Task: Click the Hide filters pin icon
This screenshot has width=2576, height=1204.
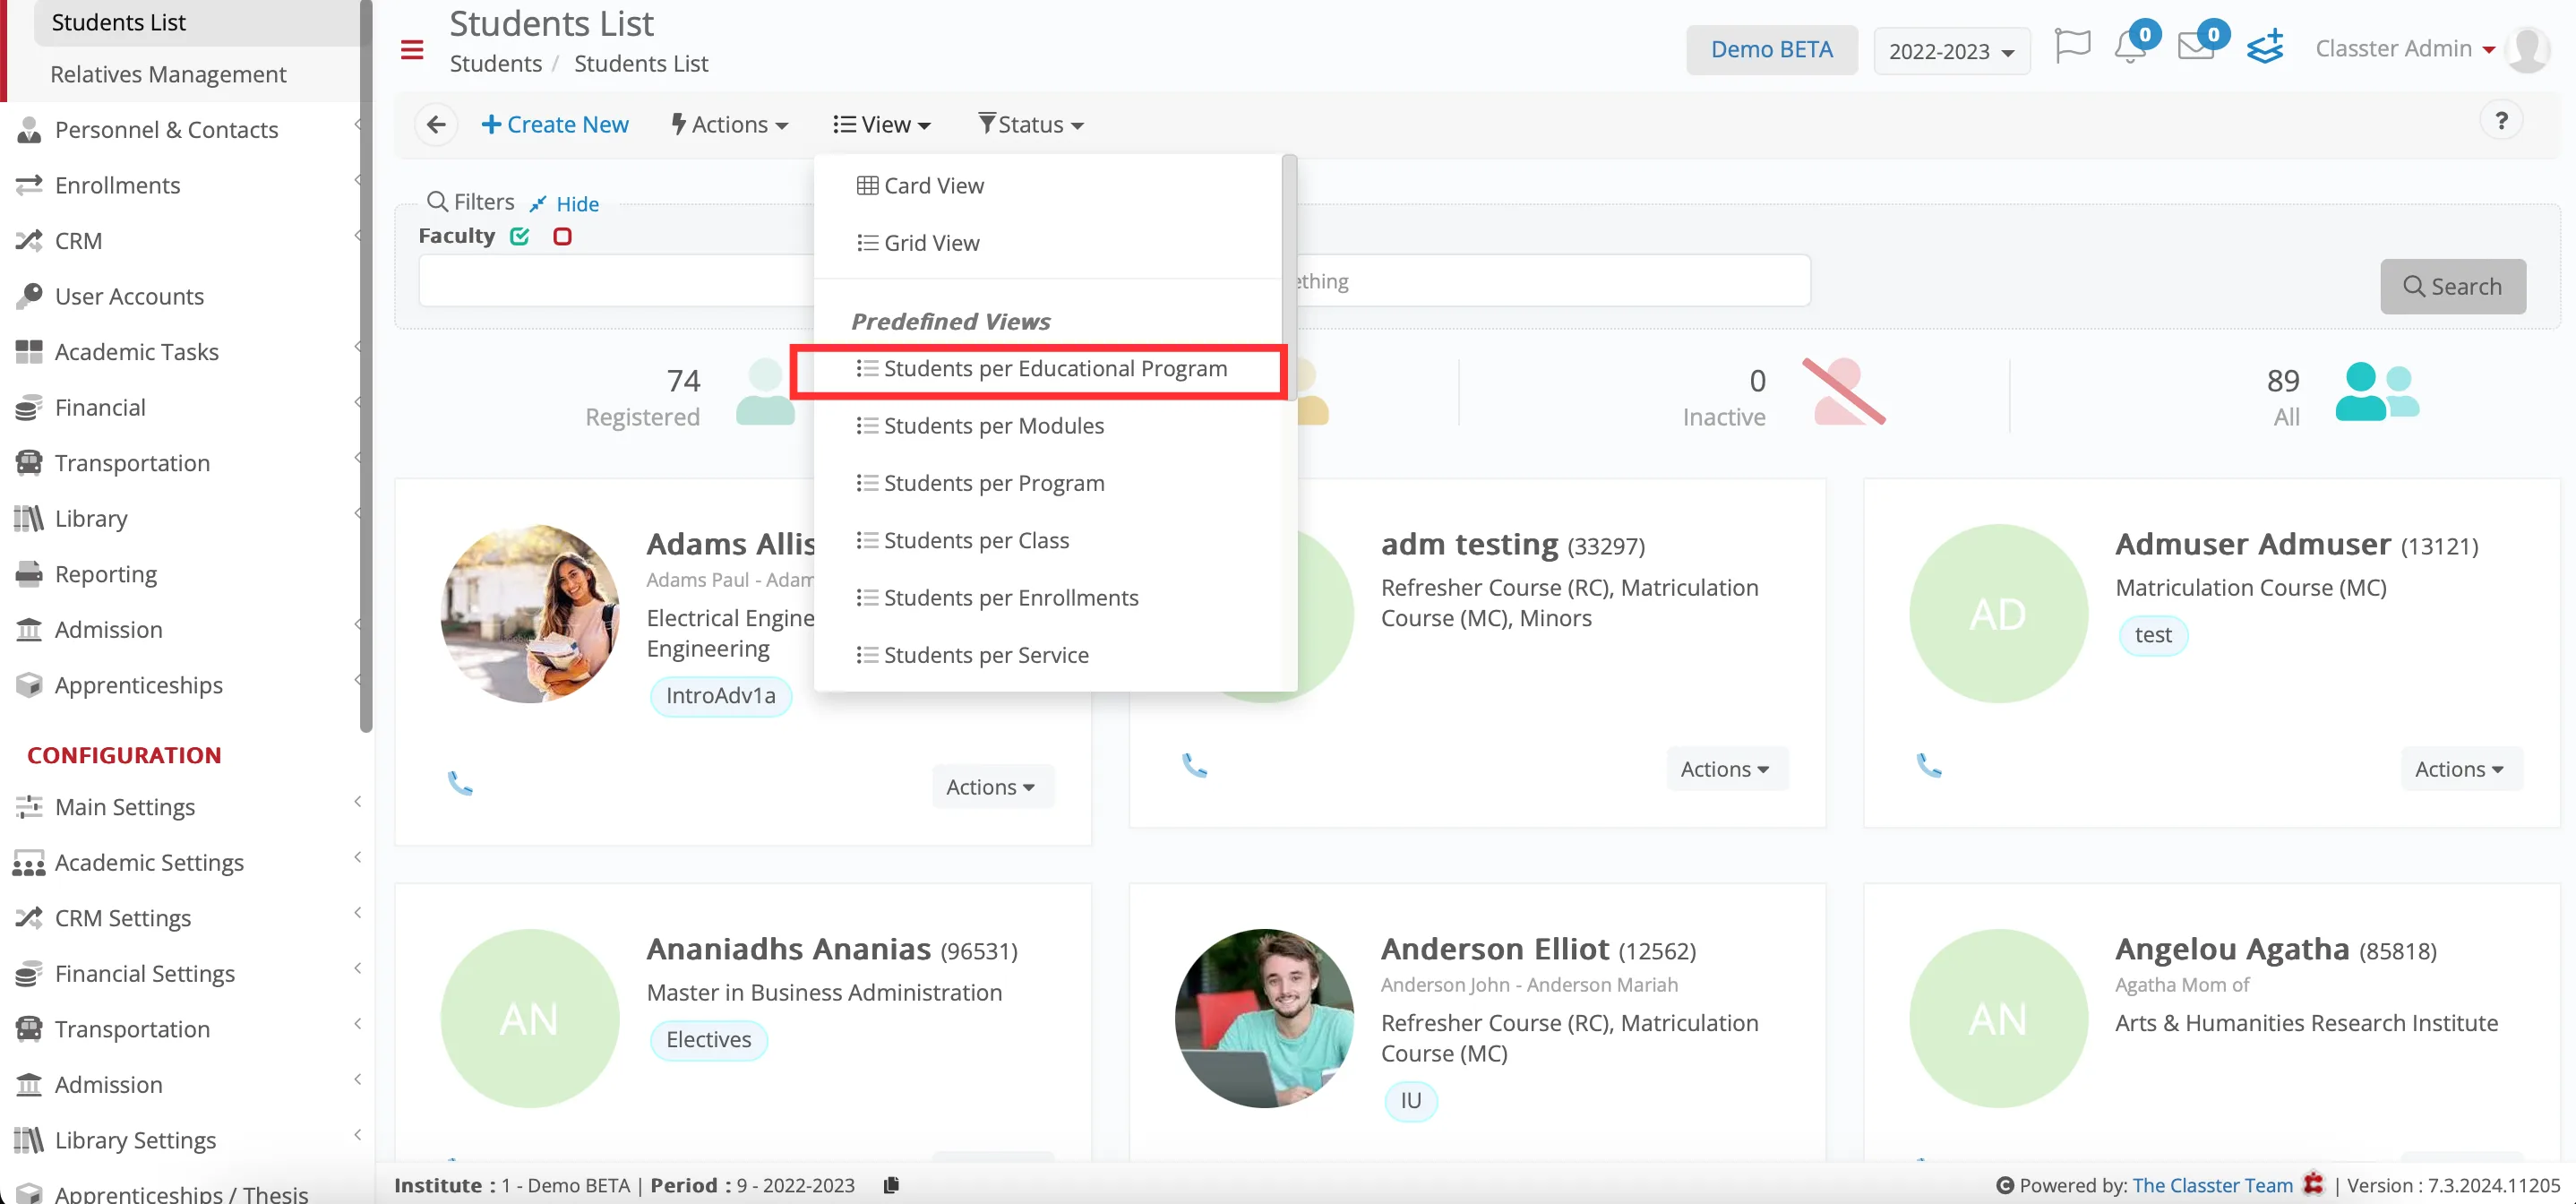Action: [538, 204]
